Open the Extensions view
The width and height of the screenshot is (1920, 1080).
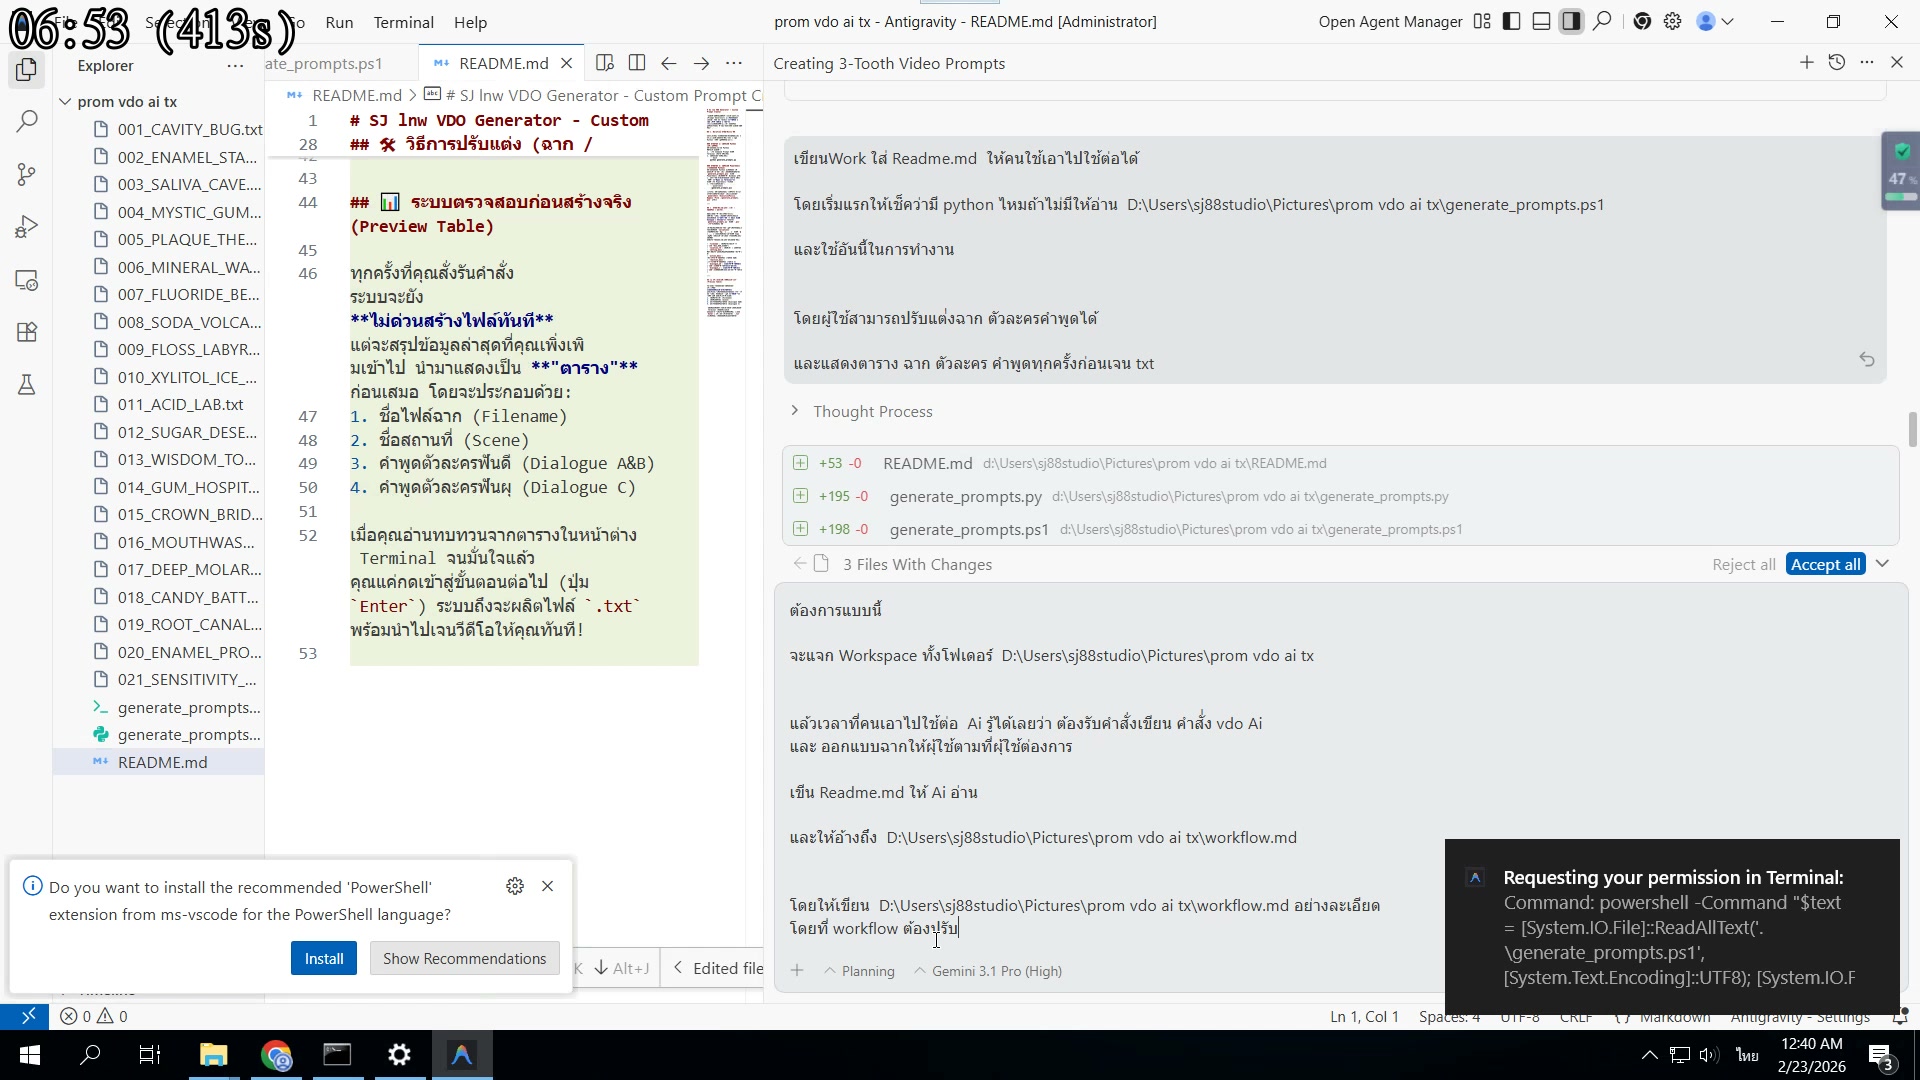point(26,332)
